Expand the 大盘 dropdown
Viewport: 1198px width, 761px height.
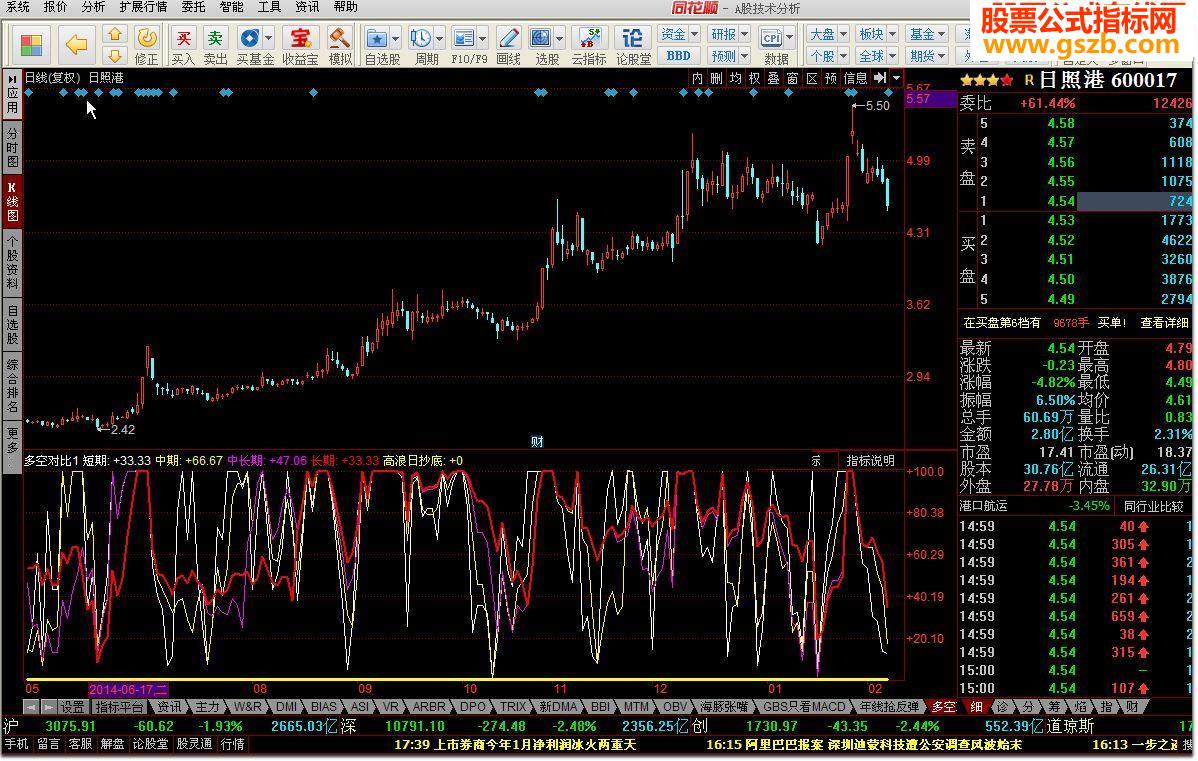click(x=828, y=34)
